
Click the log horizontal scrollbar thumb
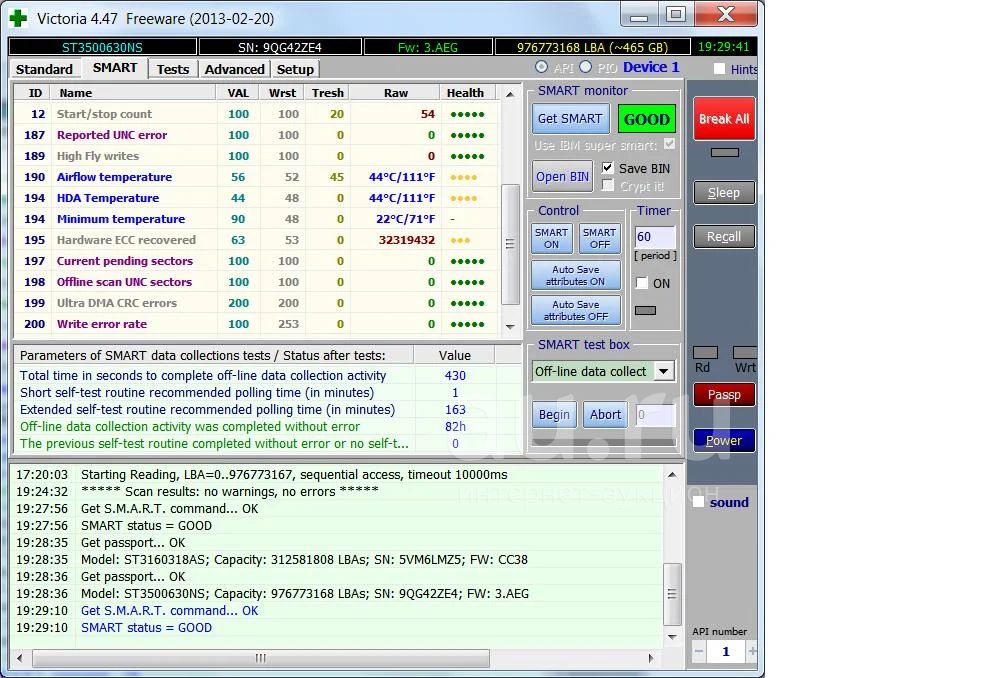260,658
